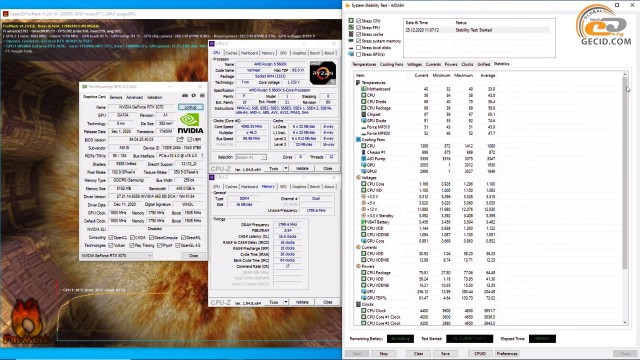Switch to Temperatures tab in AIDA64
The image size is (640, 360).
(x=364, y=64)
